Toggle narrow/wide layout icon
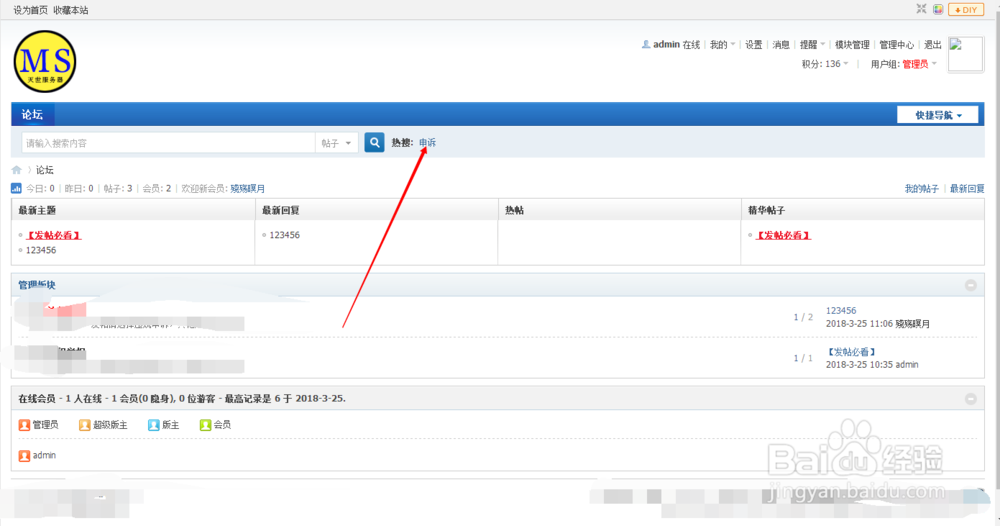Image resolution: width=1000 pixels, height=526 pixels. coord(922,9)
